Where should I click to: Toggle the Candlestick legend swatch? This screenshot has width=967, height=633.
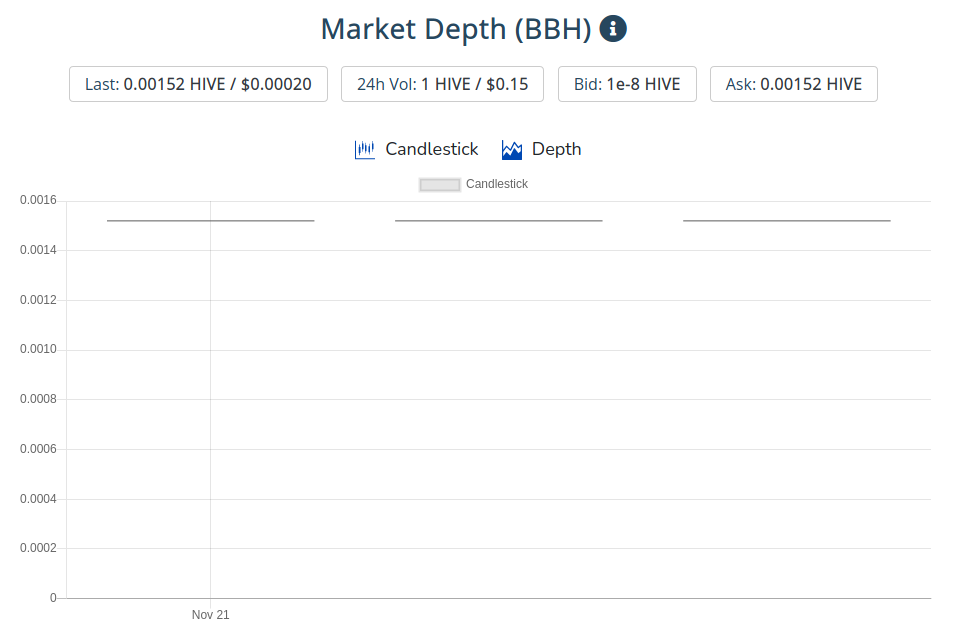(440, 184)
